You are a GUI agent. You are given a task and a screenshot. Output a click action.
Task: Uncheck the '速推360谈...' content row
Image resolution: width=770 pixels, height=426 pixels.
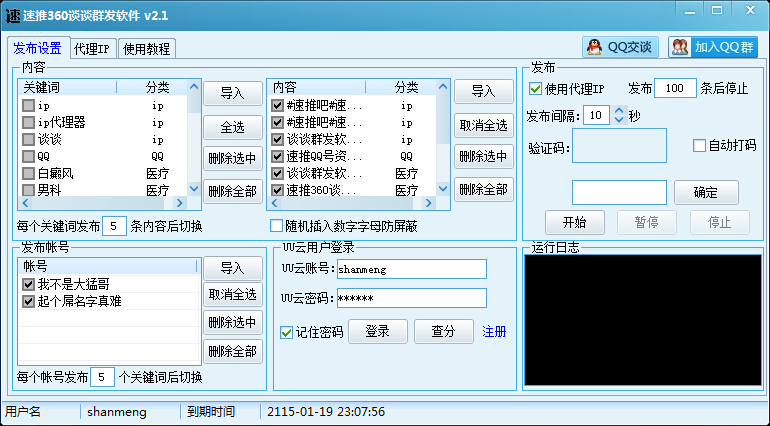[277, 190]
